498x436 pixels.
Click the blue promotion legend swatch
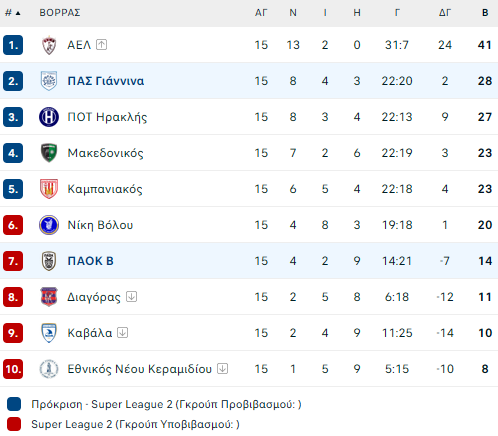pyautogui.click(x=14, y=404)
